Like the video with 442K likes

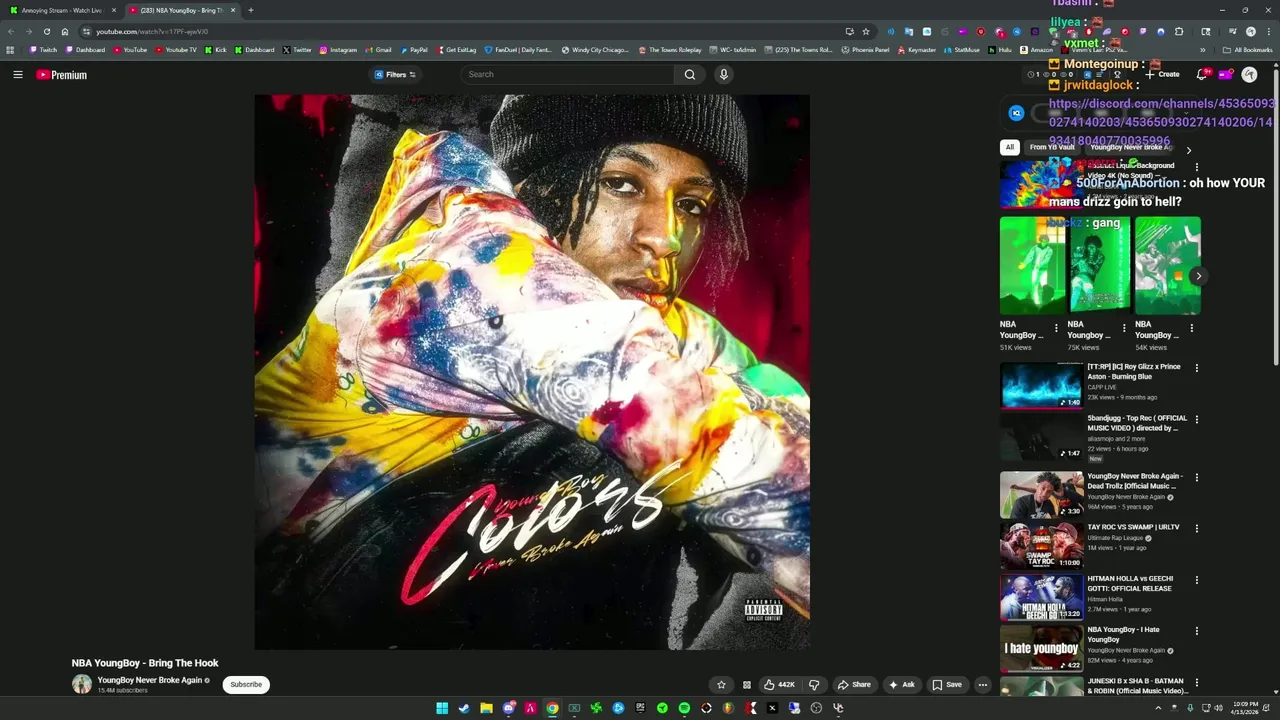(779, 685)
